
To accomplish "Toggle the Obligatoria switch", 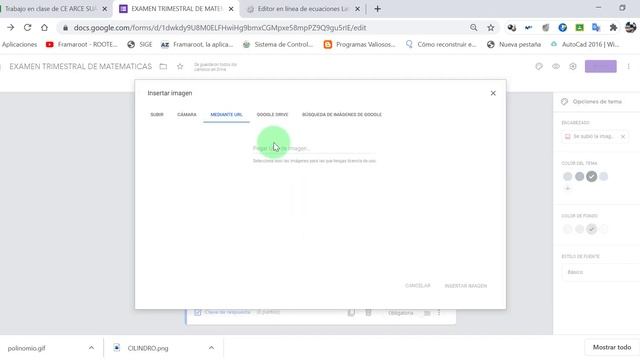I will tap(427, 313).
